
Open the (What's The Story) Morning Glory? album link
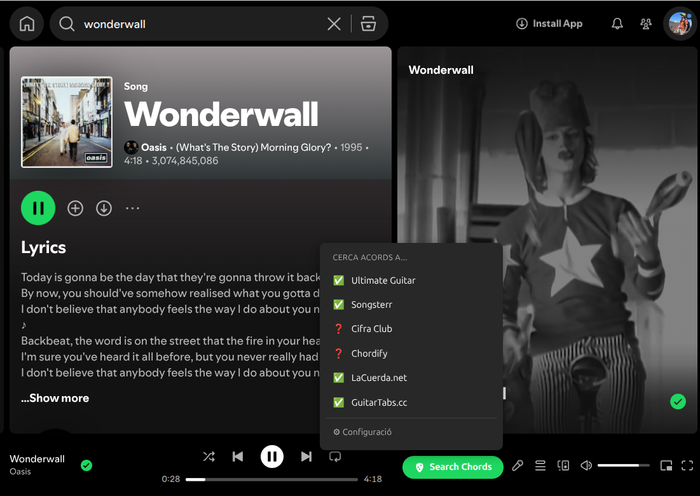pos(254,147)
